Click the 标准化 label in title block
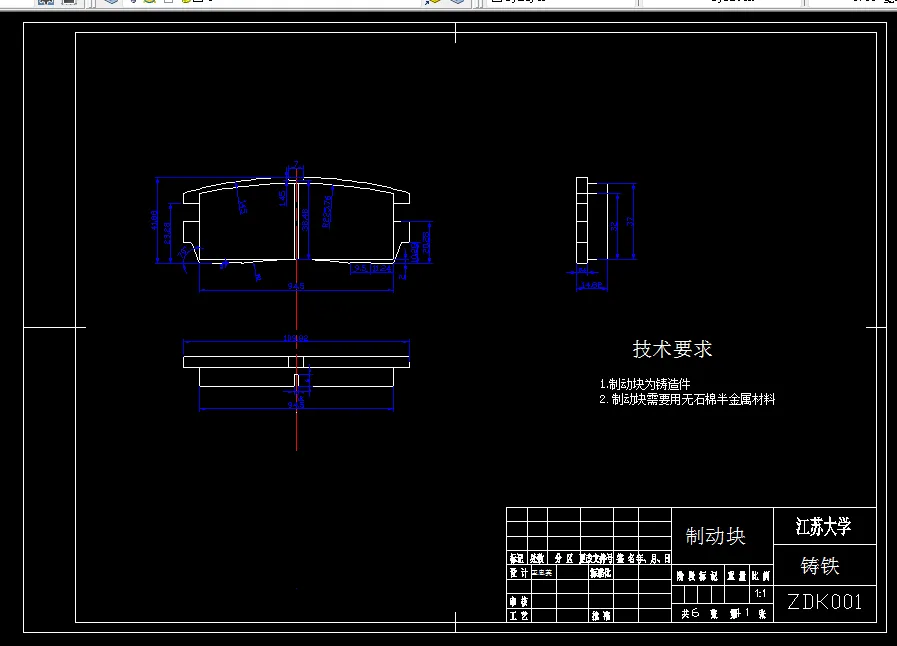 pos(601,573)
